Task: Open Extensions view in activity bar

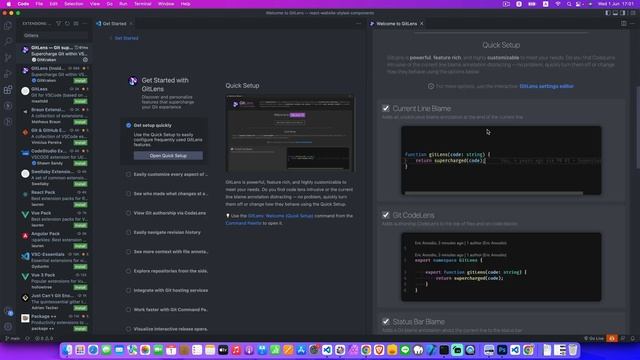Action: pos(8,90)
